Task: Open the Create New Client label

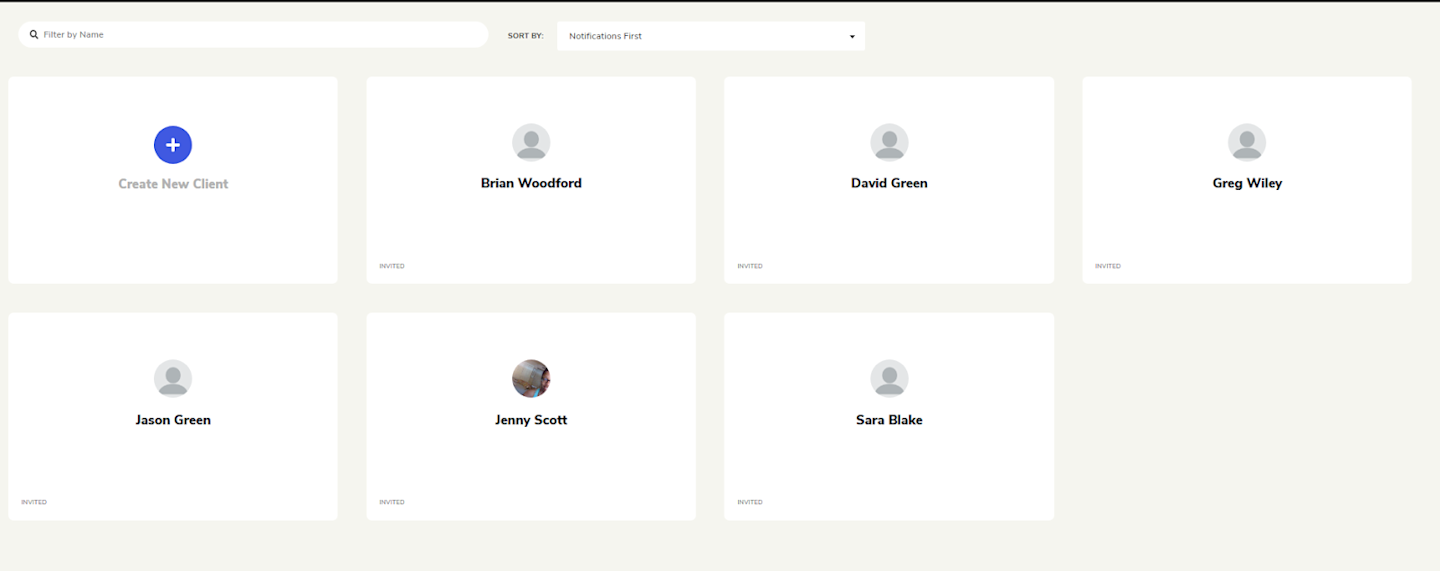Action: [x=173, y=184]
